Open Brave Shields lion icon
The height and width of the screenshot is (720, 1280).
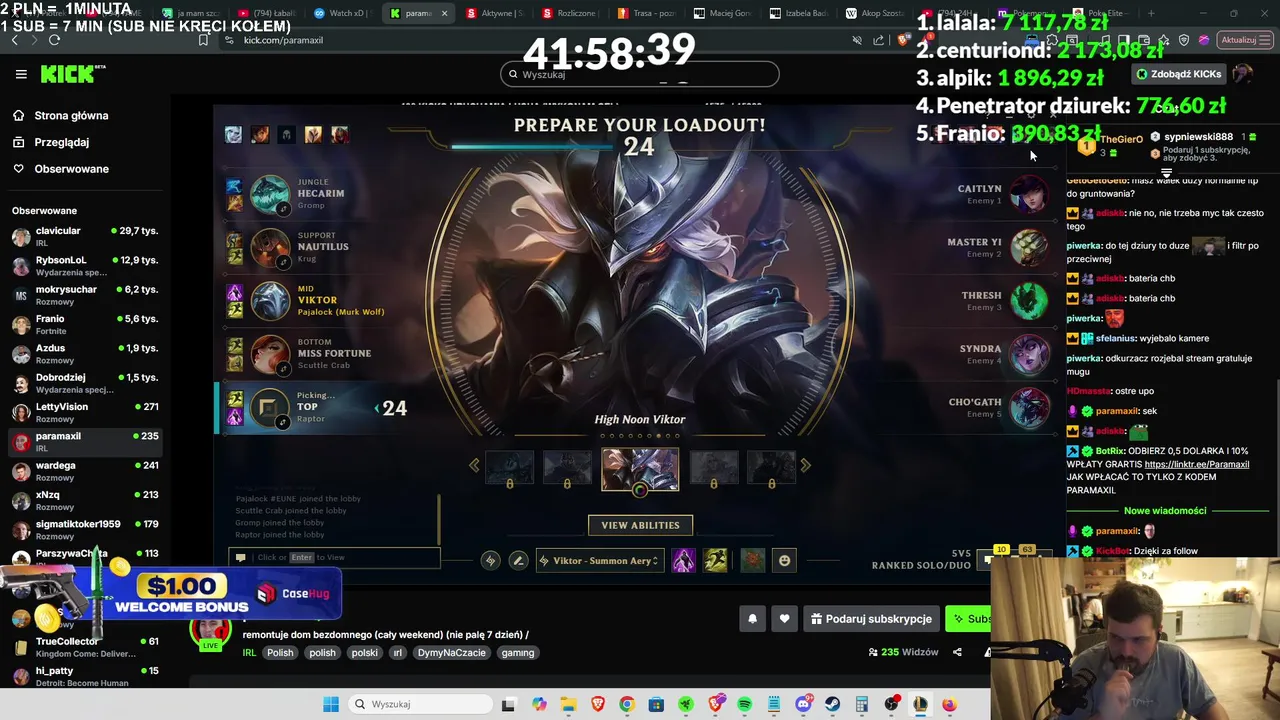(x=904, y=40)
